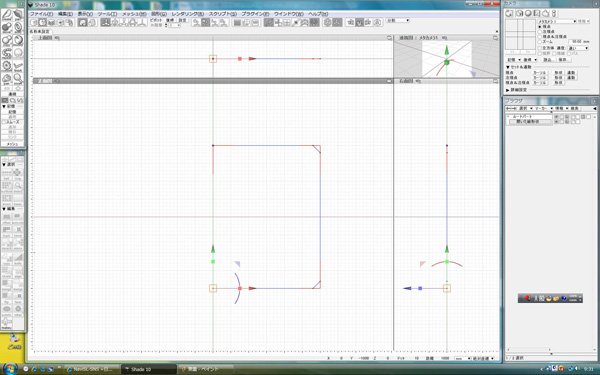Pick the divide edit tool
The image size is (600, 375).
click(x=7, y=271)
